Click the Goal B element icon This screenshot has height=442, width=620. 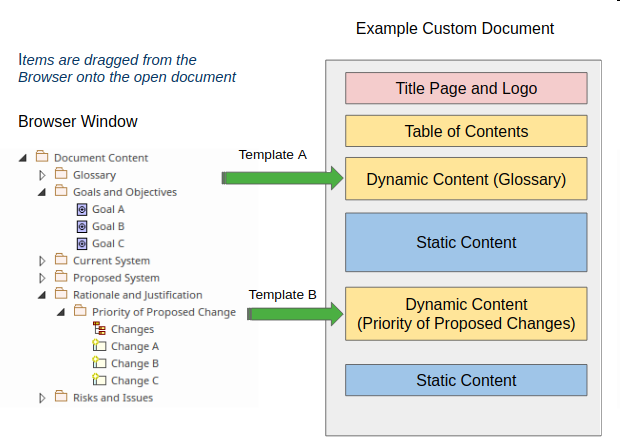point(82,226)
